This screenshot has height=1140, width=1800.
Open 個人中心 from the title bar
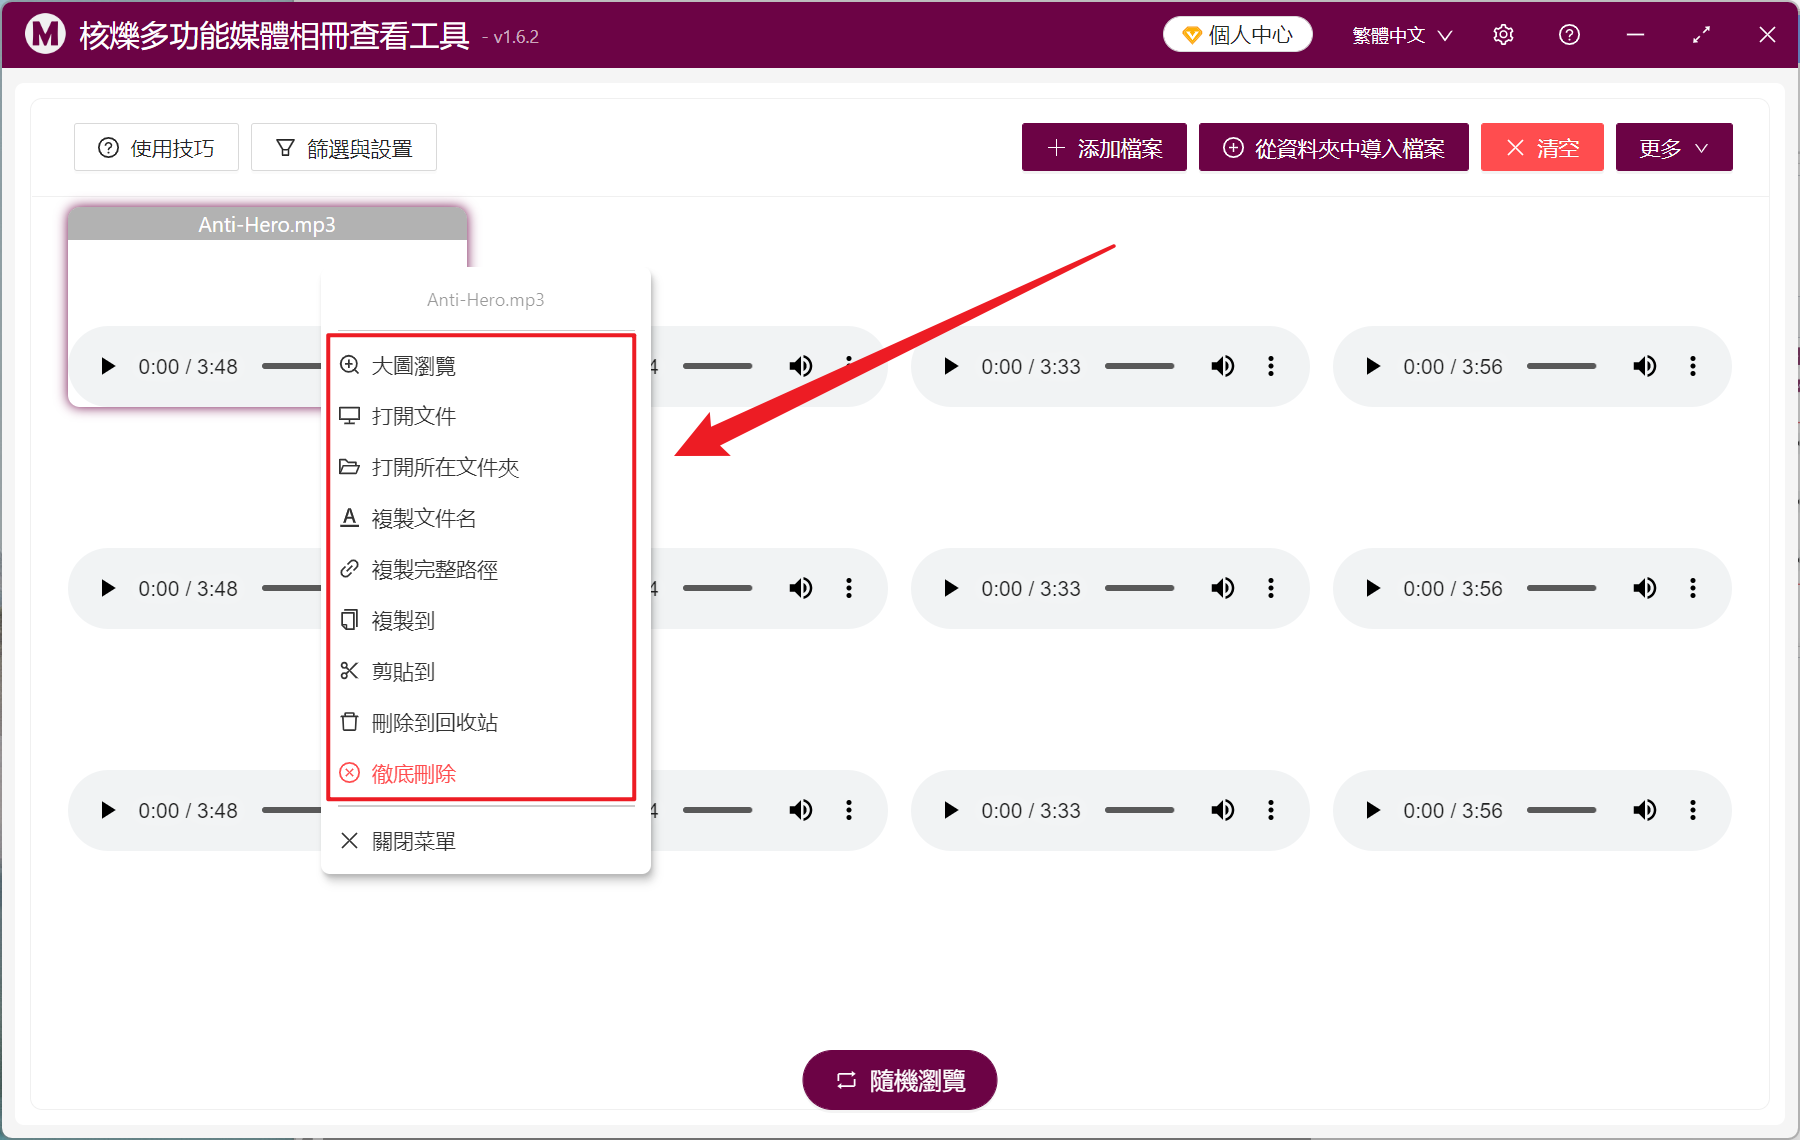click(1237, 34)
